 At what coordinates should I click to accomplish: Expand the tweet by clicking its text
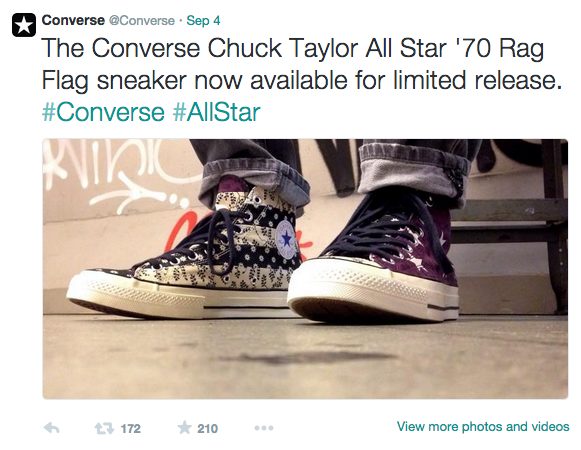(x=300, y=64)
